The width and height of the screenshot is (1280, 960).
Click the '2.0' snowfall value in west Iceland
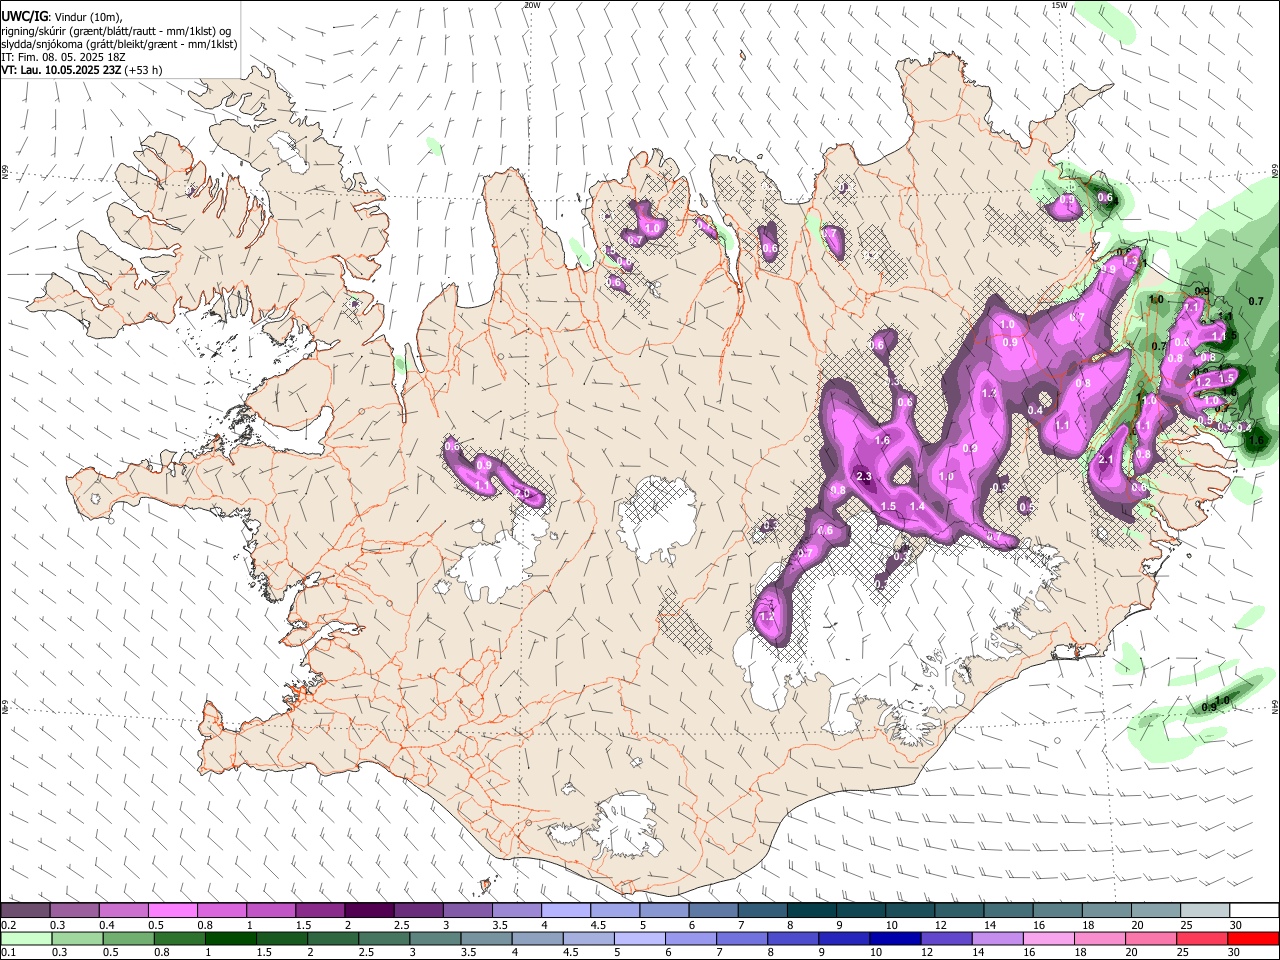(x=522, y=494)
